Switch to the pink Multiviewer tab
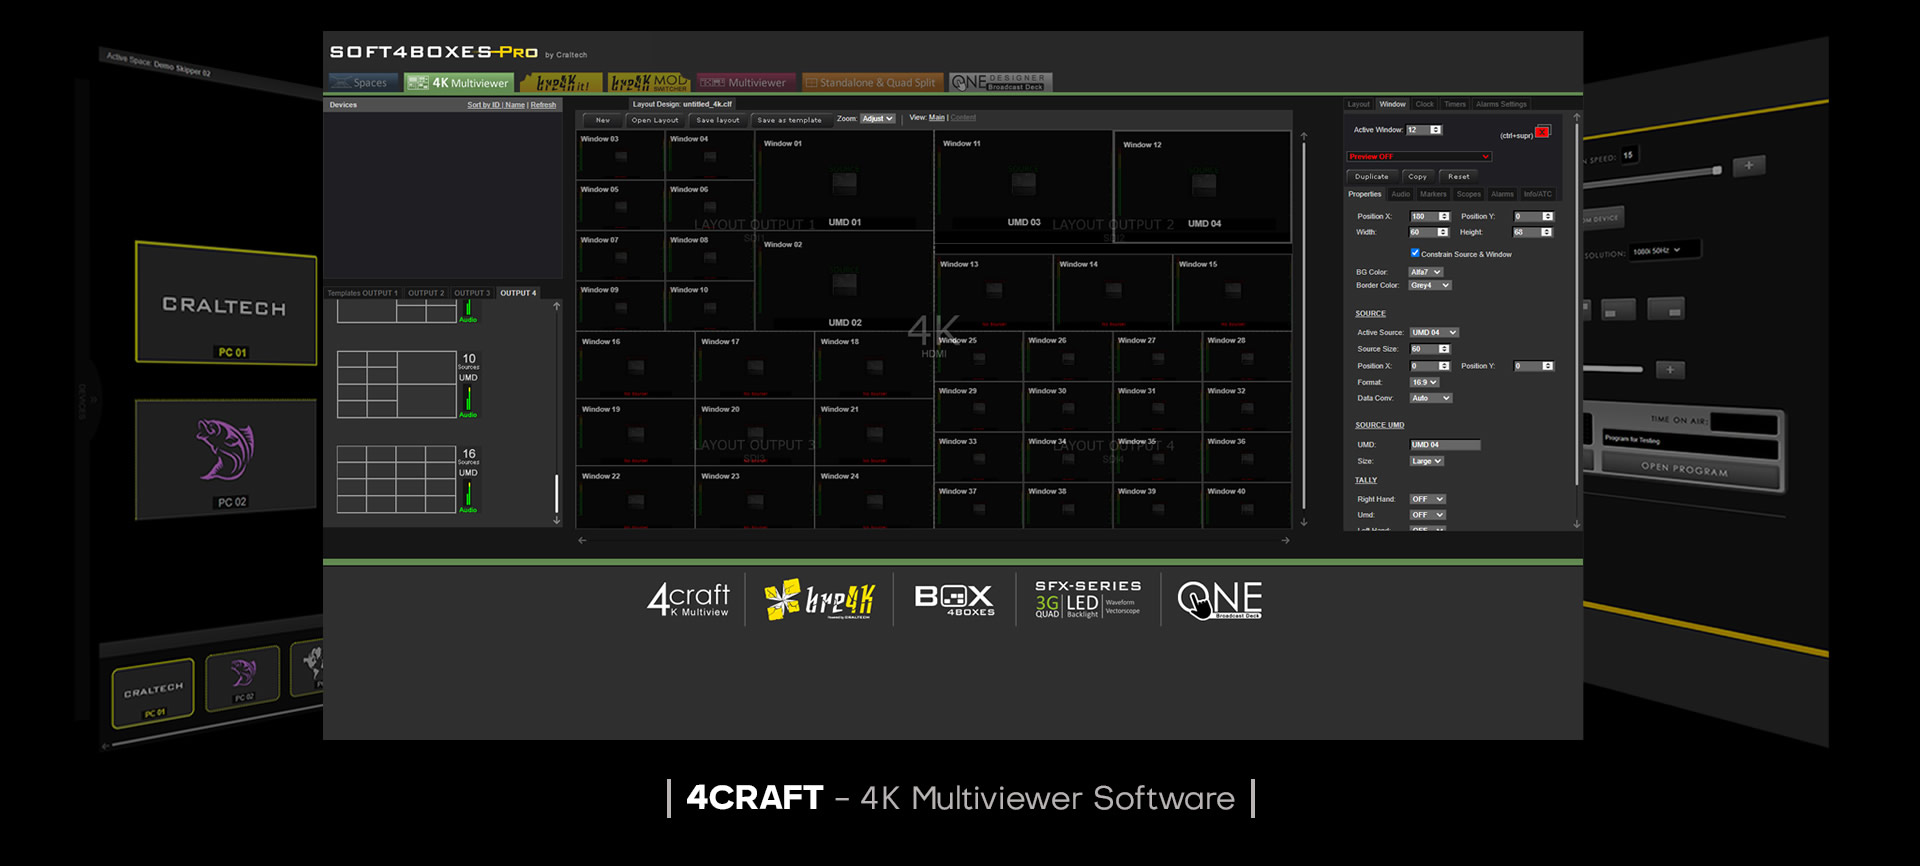This screenshot has height=866, width=1920. [x=744, y=83]
